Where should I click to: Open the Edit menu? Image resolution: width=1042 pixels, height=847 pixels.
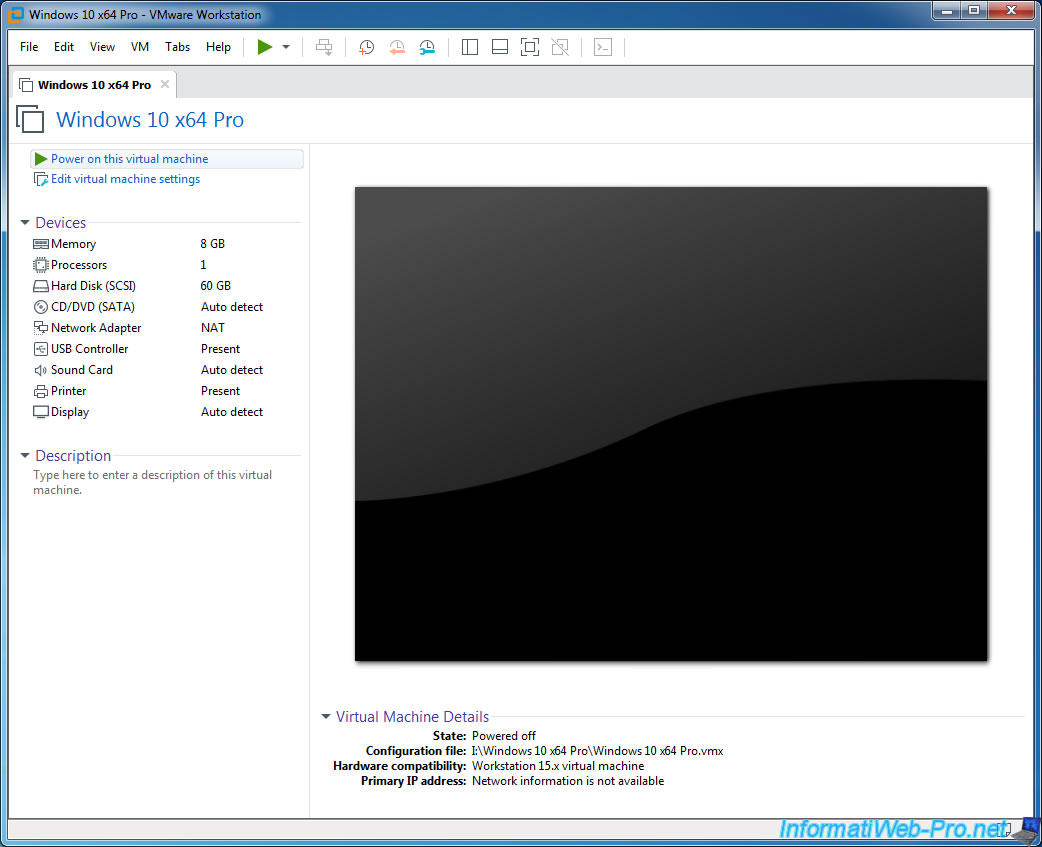[64, 47]
